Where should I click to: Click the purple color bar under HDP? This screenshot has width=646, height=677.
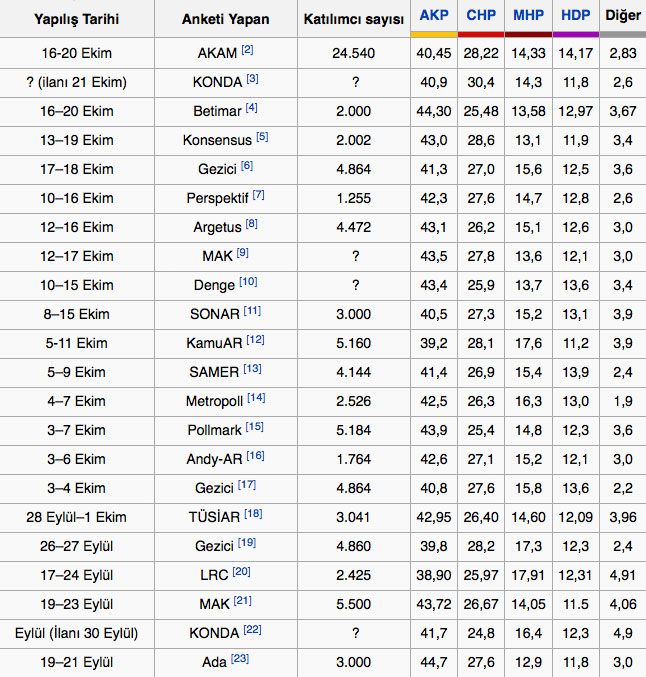[x=576, y=35]
